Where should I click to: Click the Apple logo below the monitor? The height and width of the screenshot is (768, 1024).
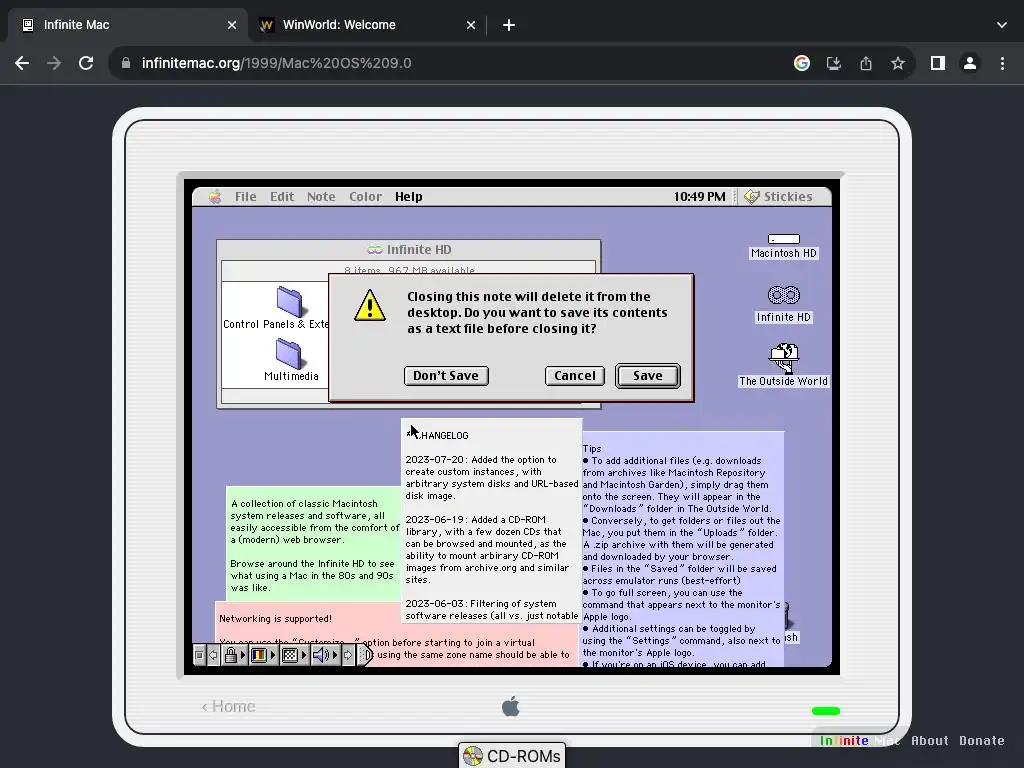click(x=511, y=706)
